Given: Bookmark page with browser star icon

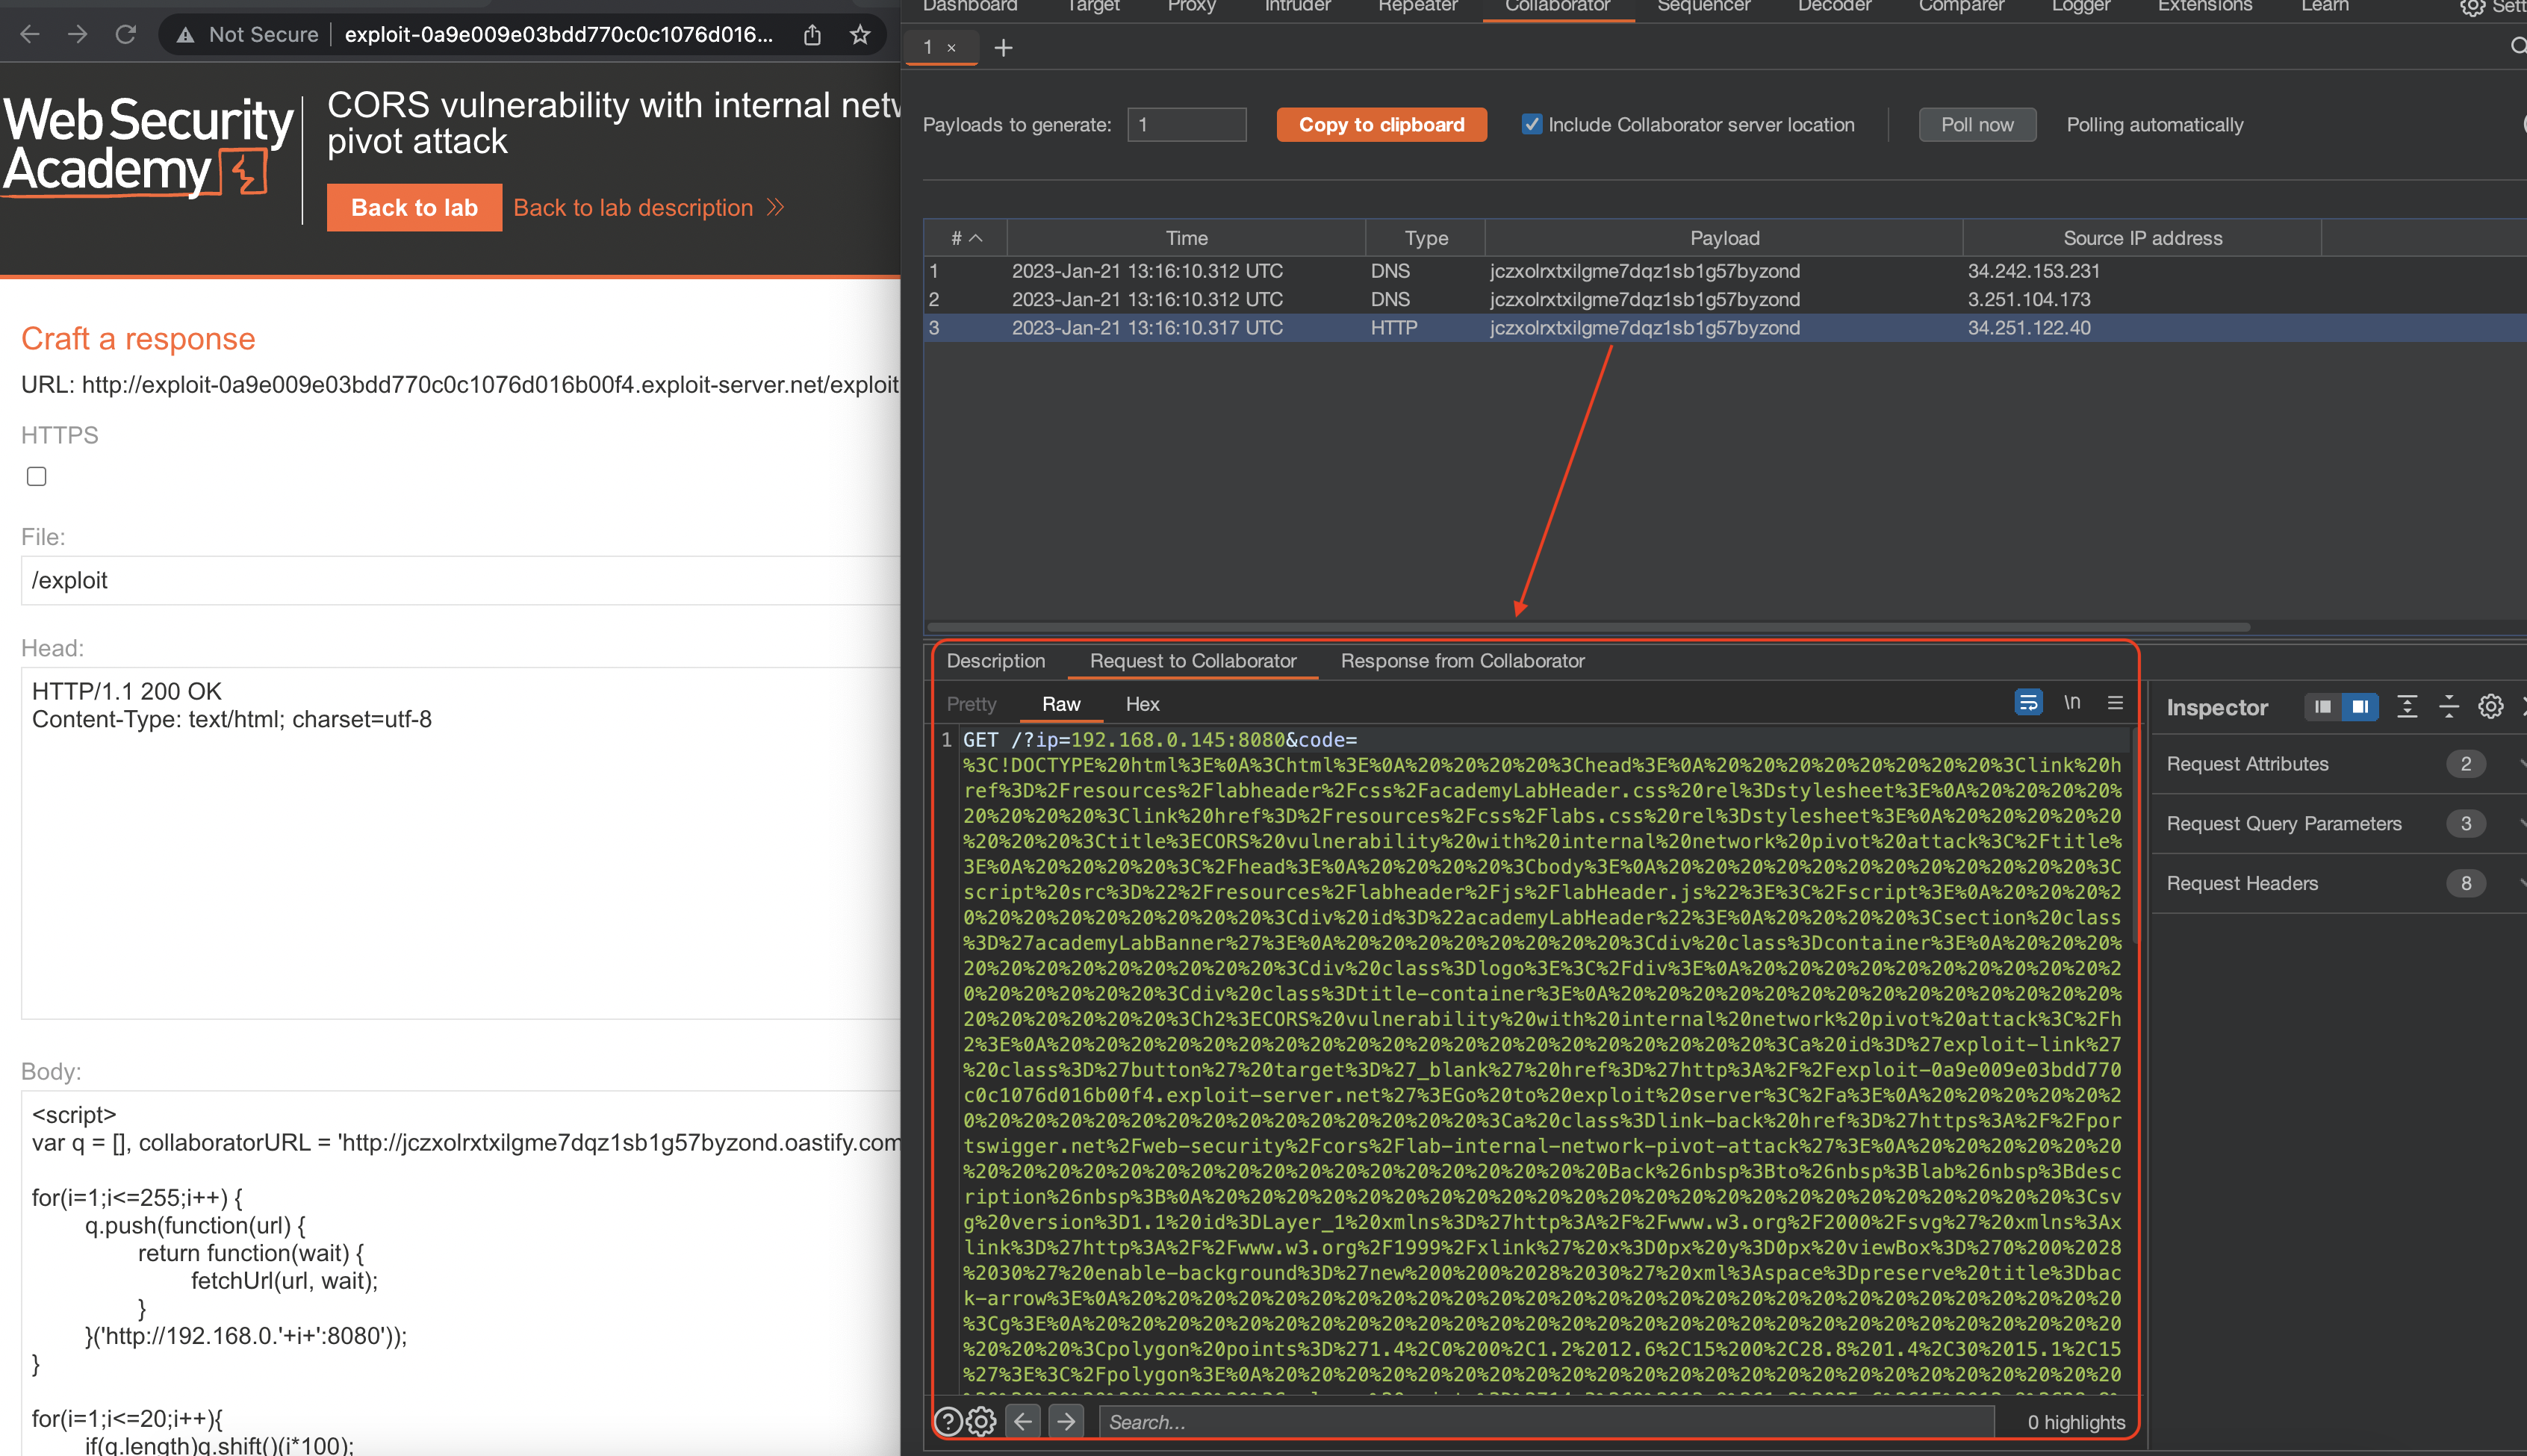Looking at the screenshot, I should (x=860, y=35).
